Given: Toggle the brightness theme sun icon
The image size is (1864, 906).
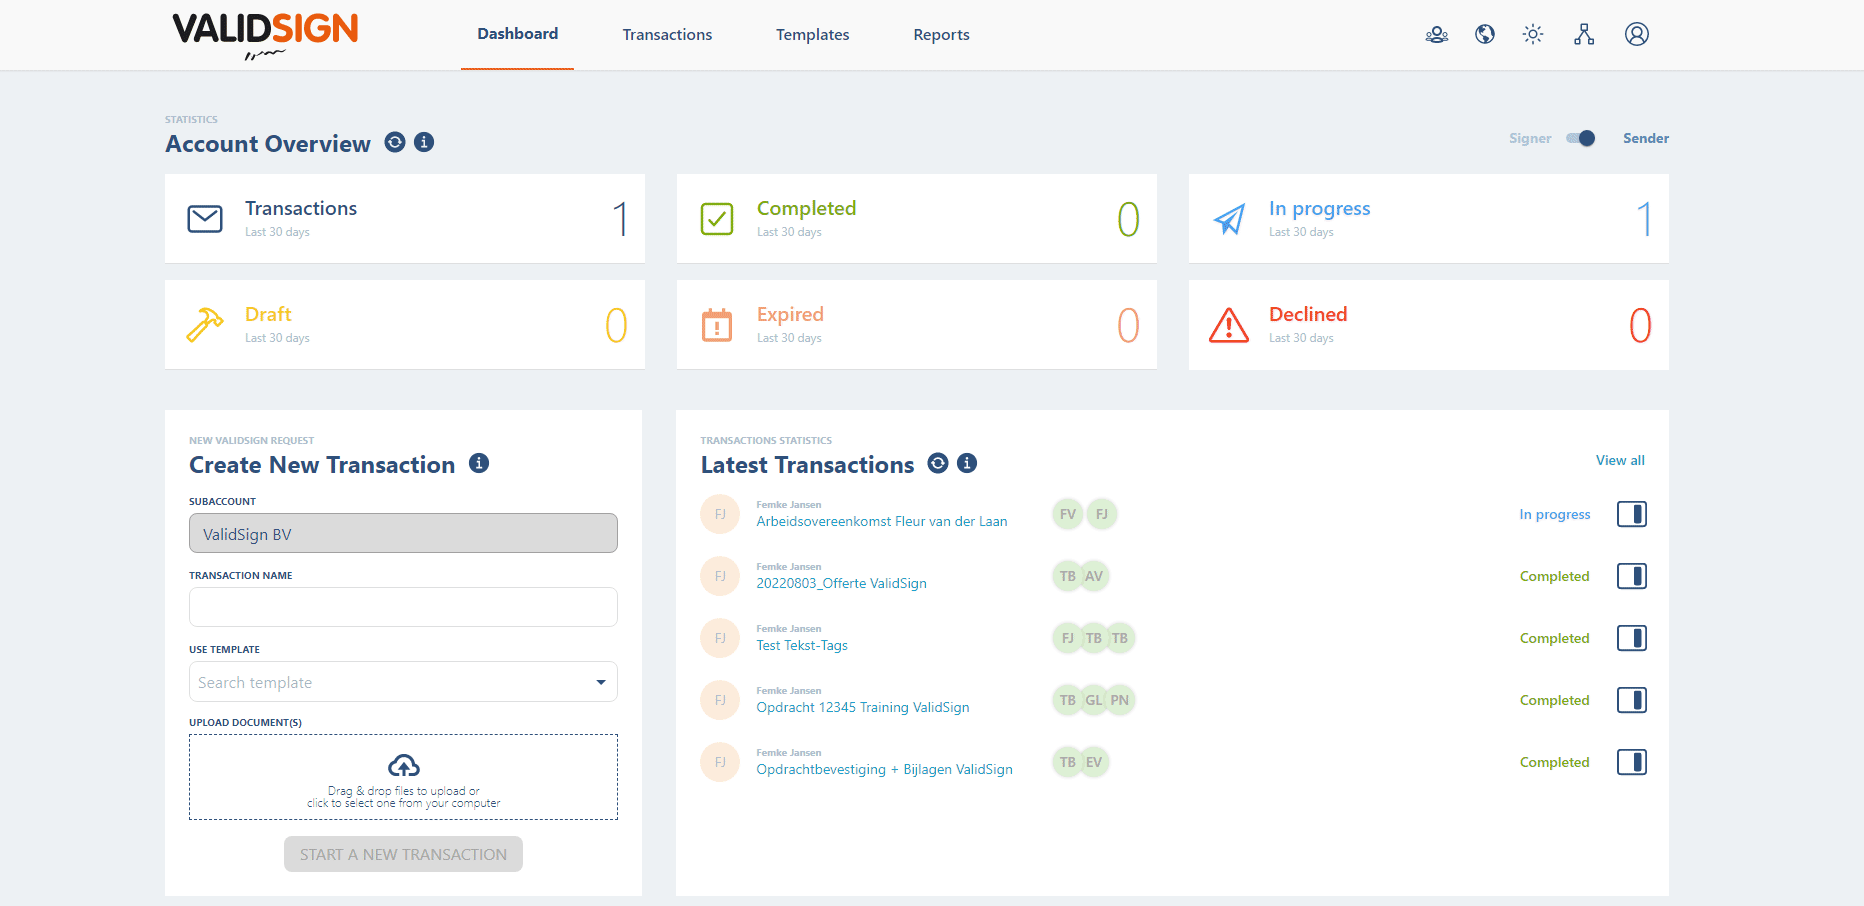Looking at the screenshot, I should tap(1533, 35).
